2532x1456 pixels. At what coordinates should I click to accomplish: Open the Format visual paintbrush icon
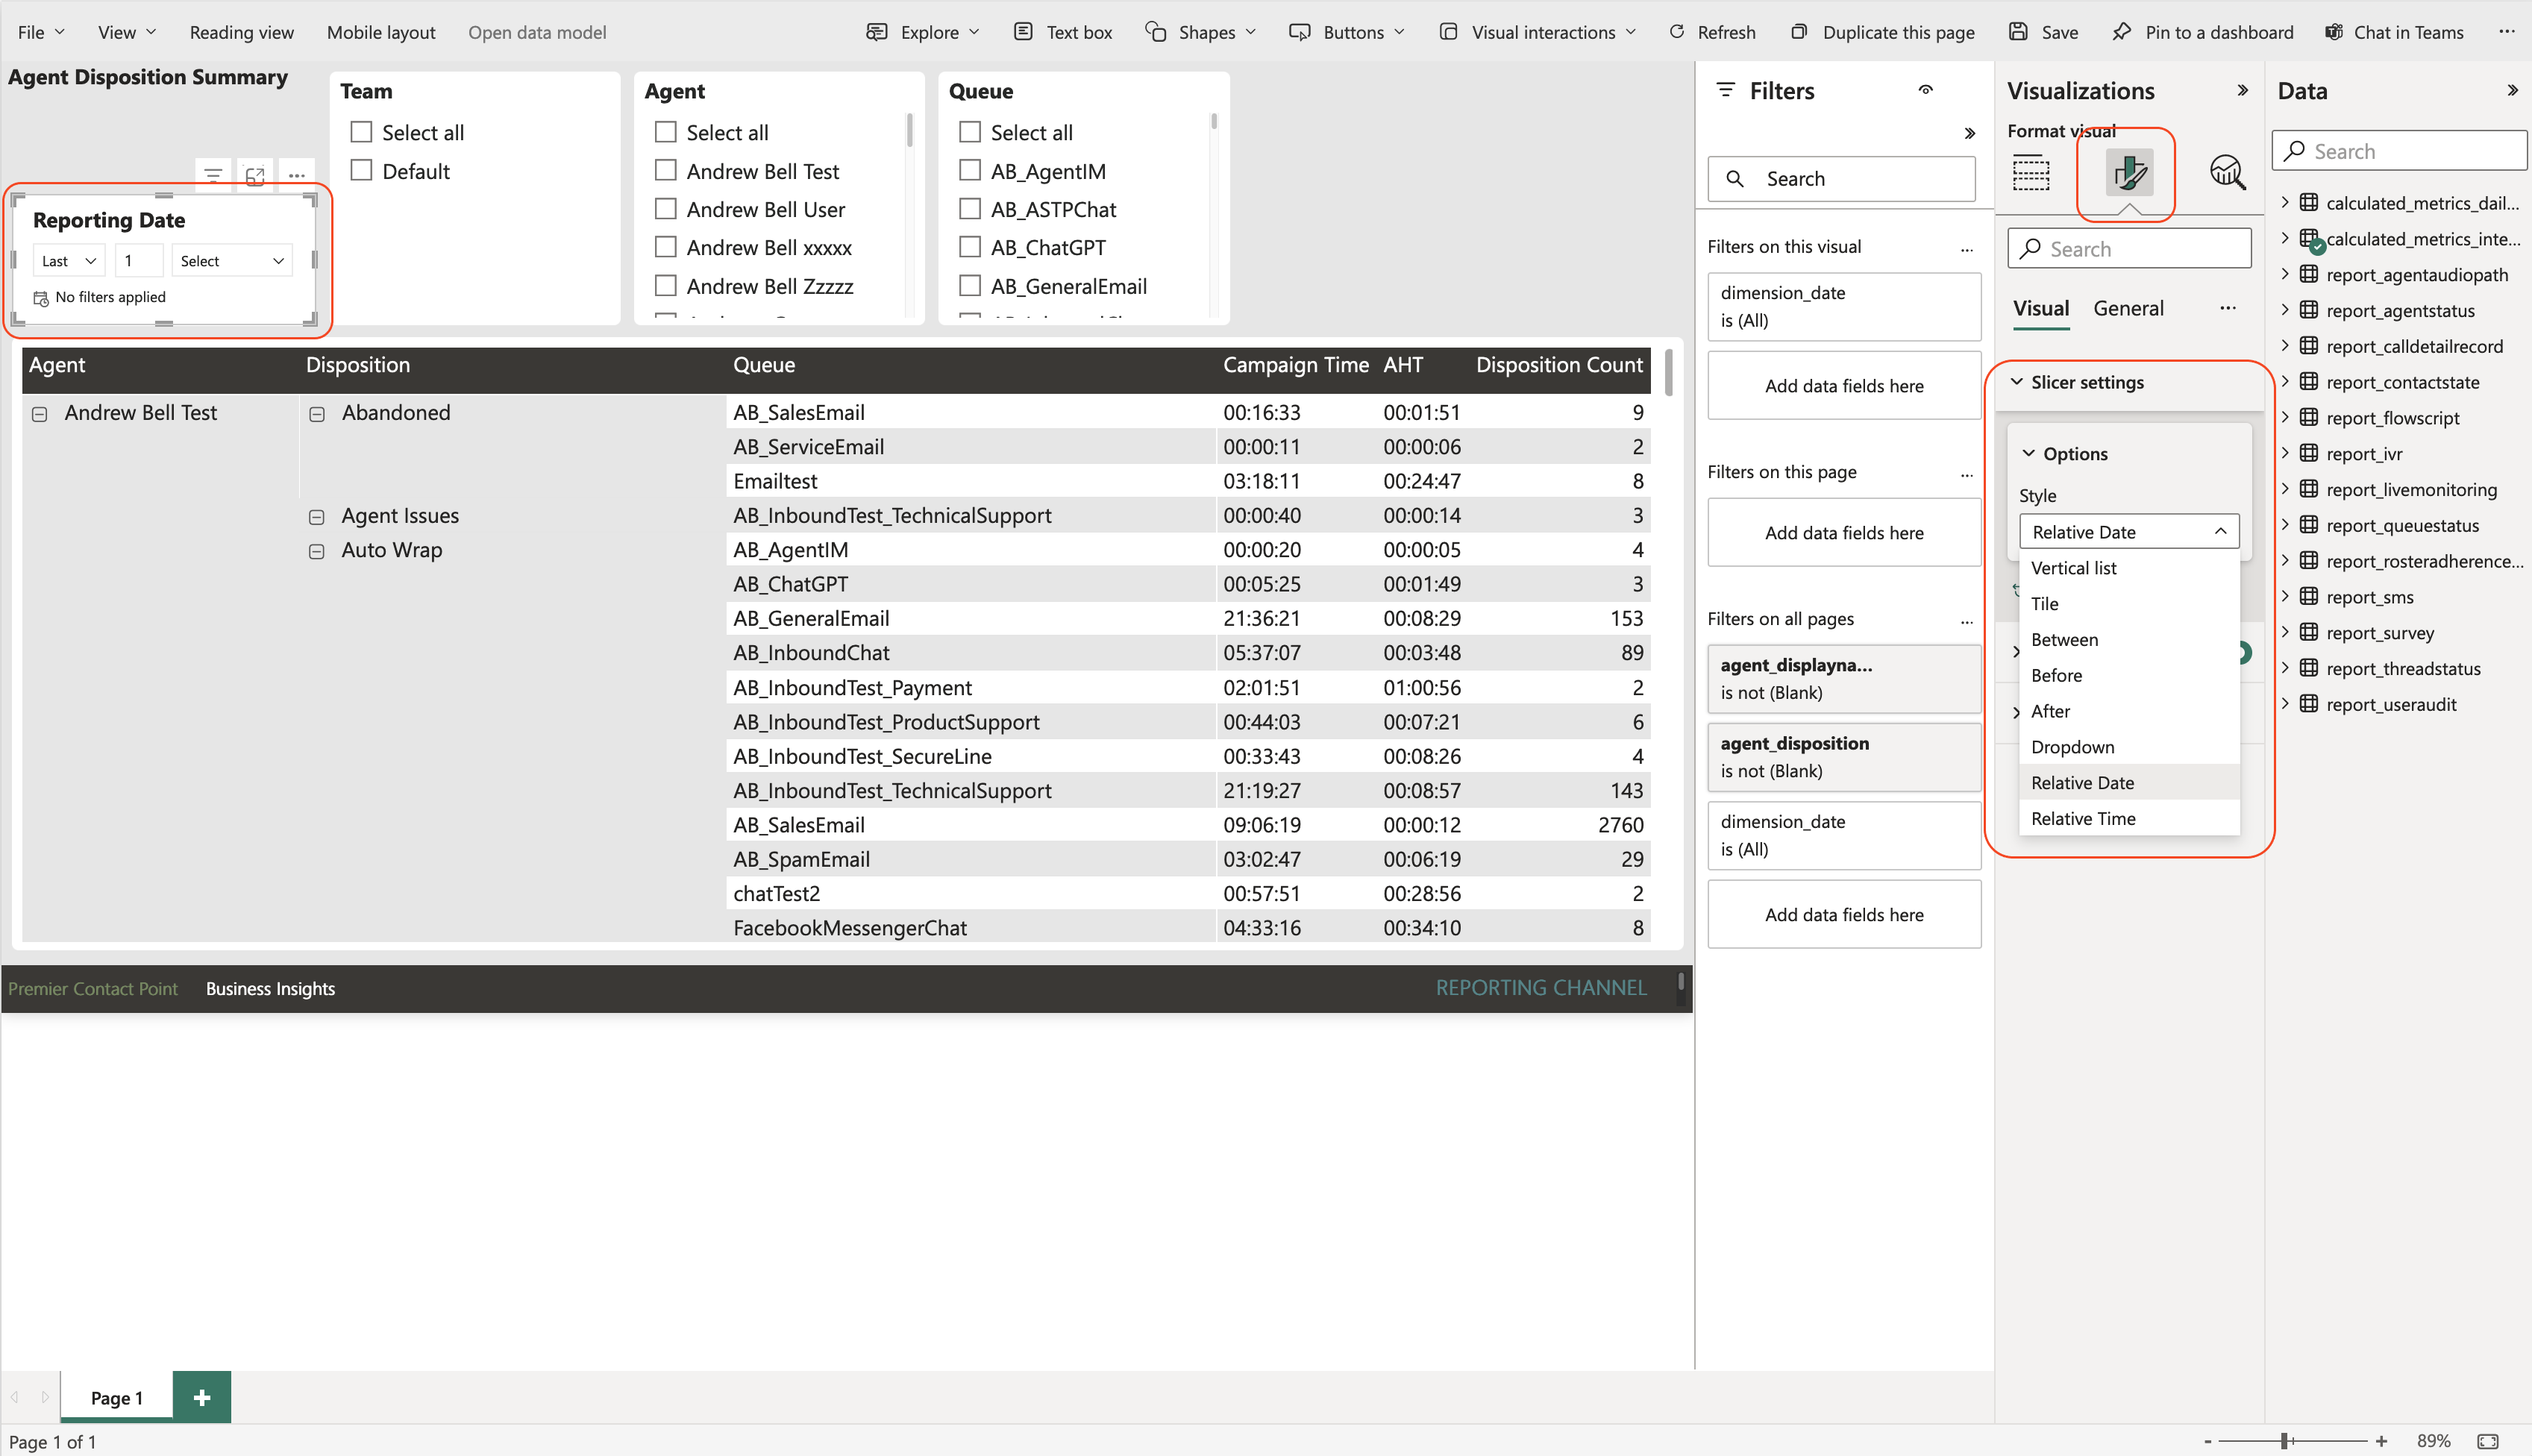click(2129, 173)
